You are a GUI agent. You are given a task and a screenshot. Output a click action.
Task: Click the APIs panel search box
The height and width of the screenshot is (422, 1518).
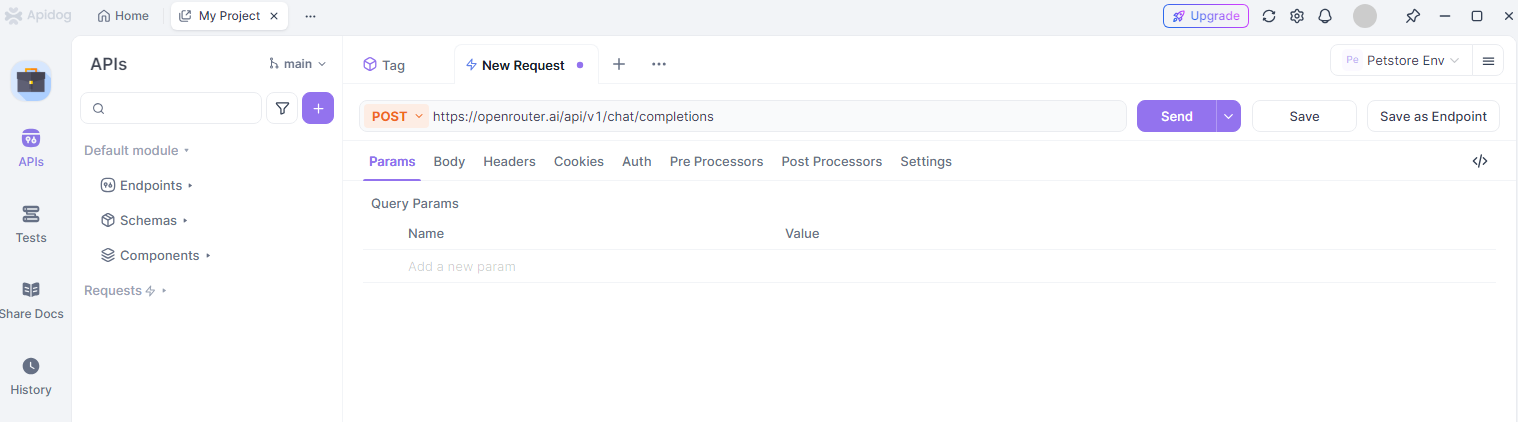pos(171,108)
